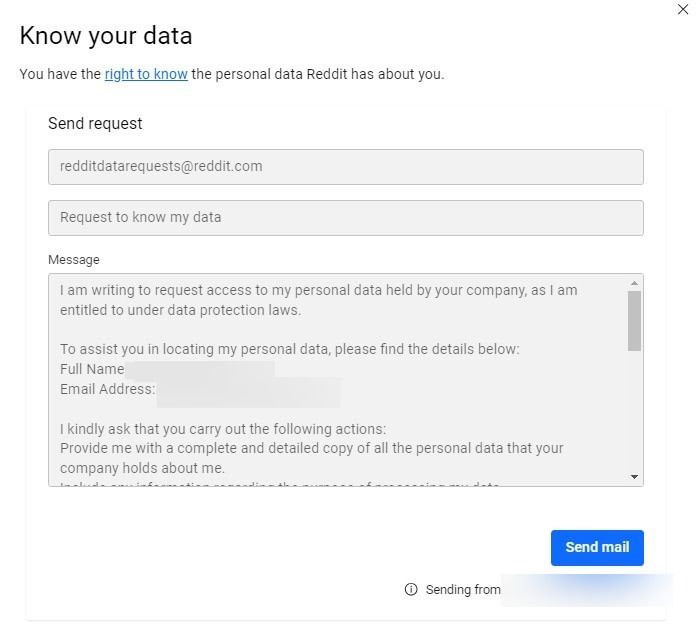Open the 'right to know' link
The width and height of the screenshot is (697, 639).
pos(146,74)
